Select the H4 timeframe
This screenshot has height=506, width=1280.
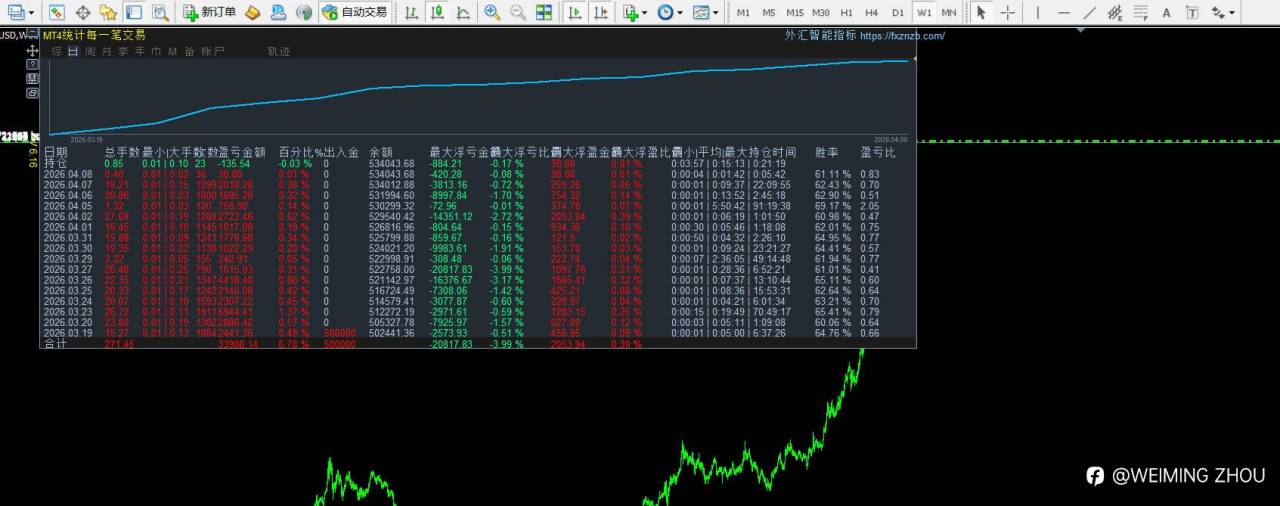click(872, 12)
